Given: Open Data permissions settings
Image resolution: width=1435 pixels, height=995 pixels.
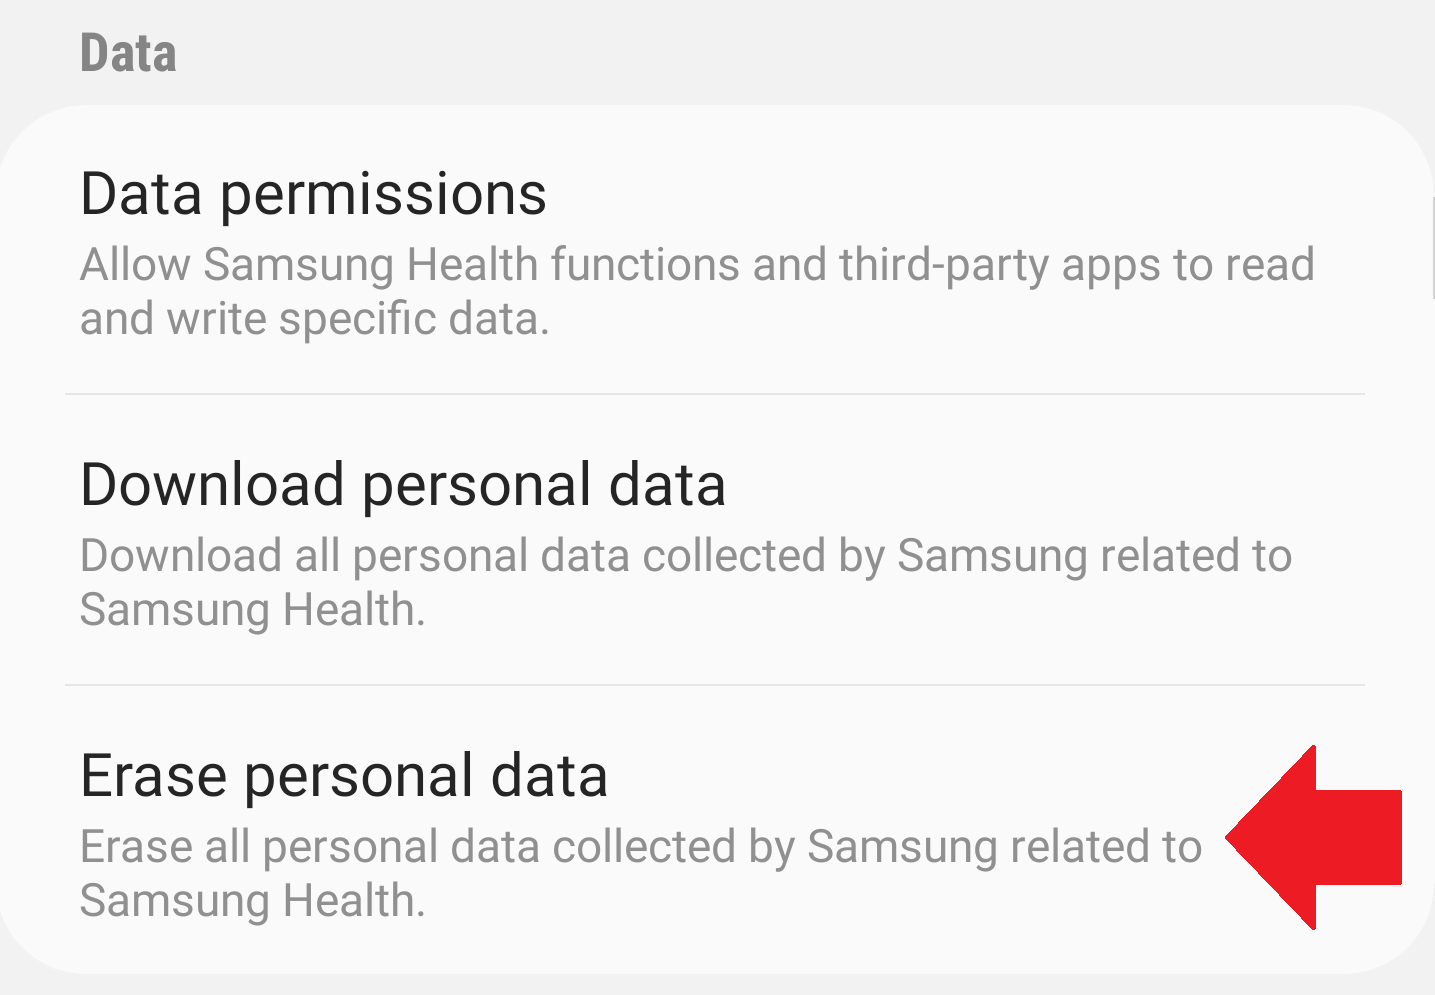Looking at the screenshot, I should [x=700, y=250].
